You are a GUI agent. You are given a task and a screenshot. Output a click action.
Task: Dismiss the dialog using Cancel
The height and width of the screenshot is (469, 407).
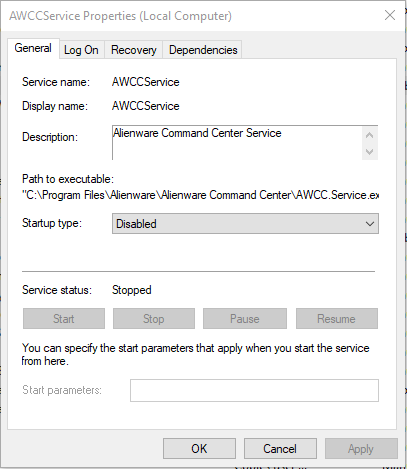point(280,449)
